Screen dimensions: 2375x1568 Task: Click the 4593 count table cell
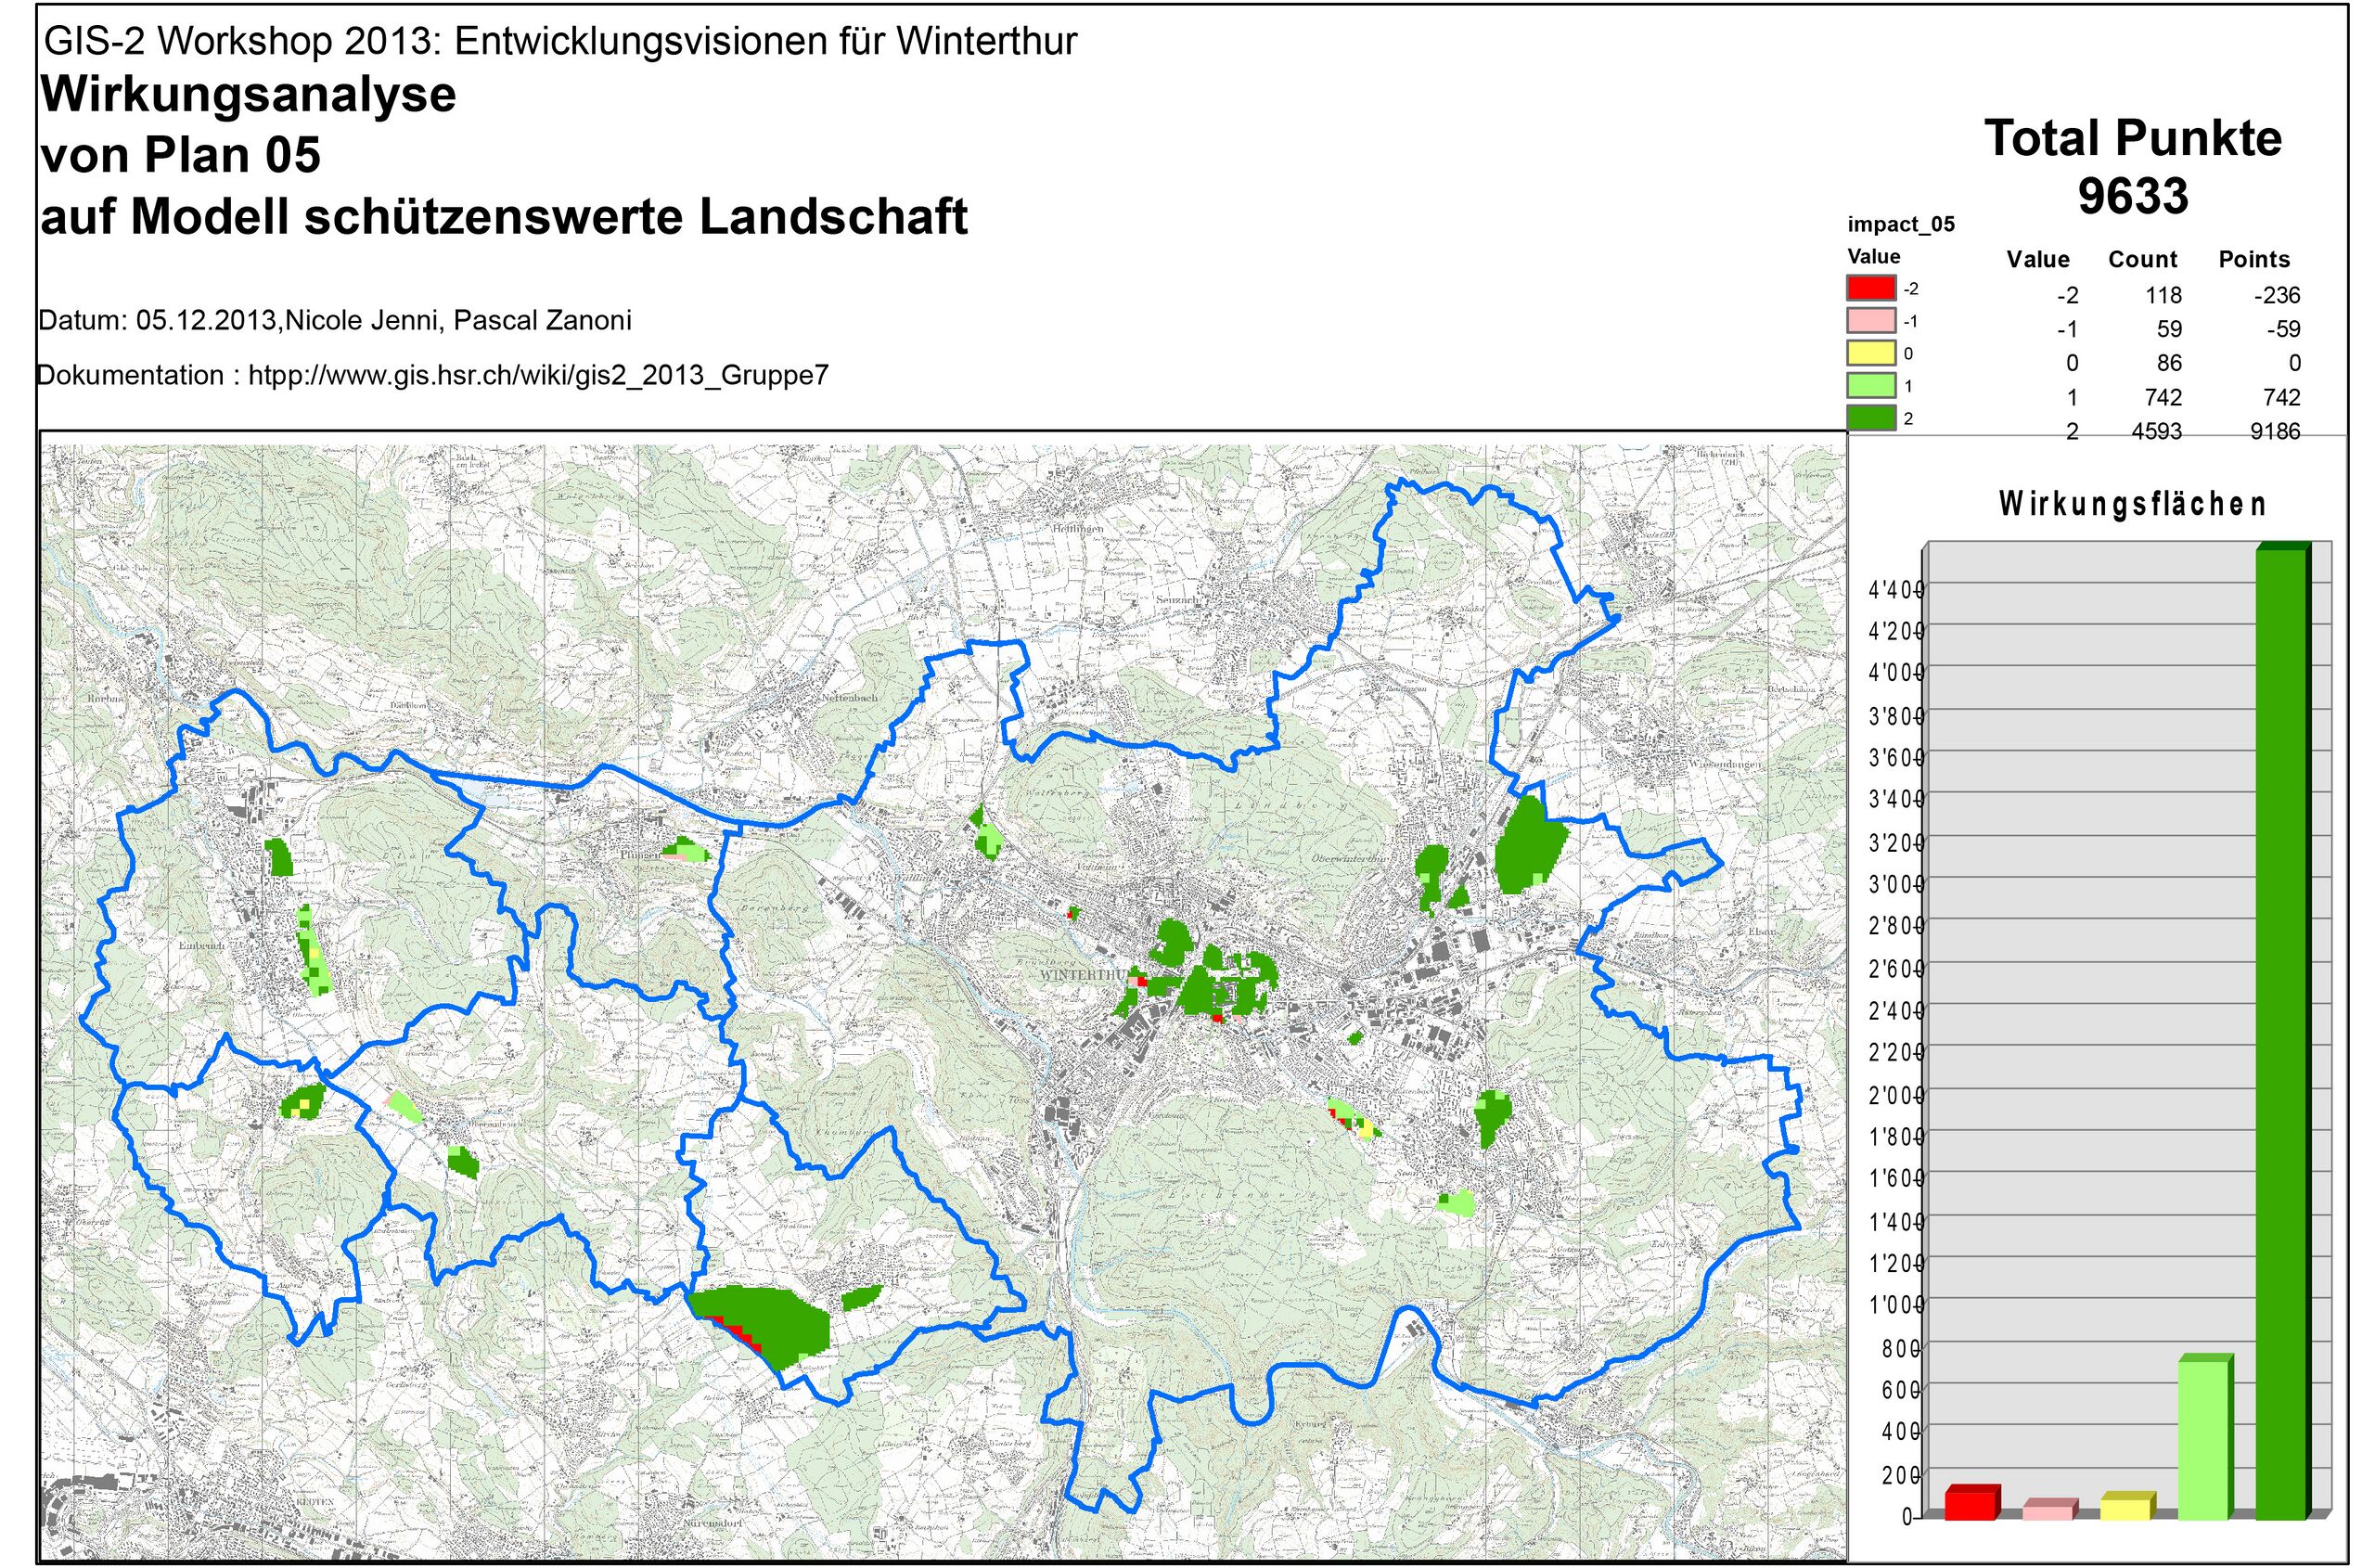[2156, 431]
